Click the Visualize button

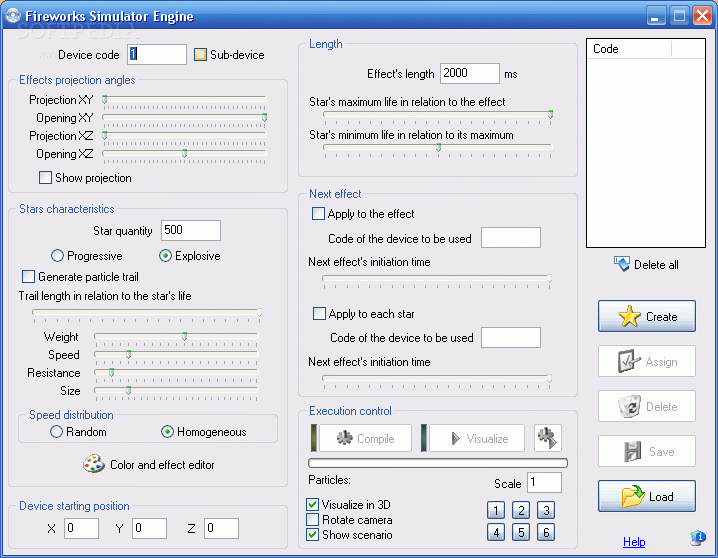coord(477,438)
